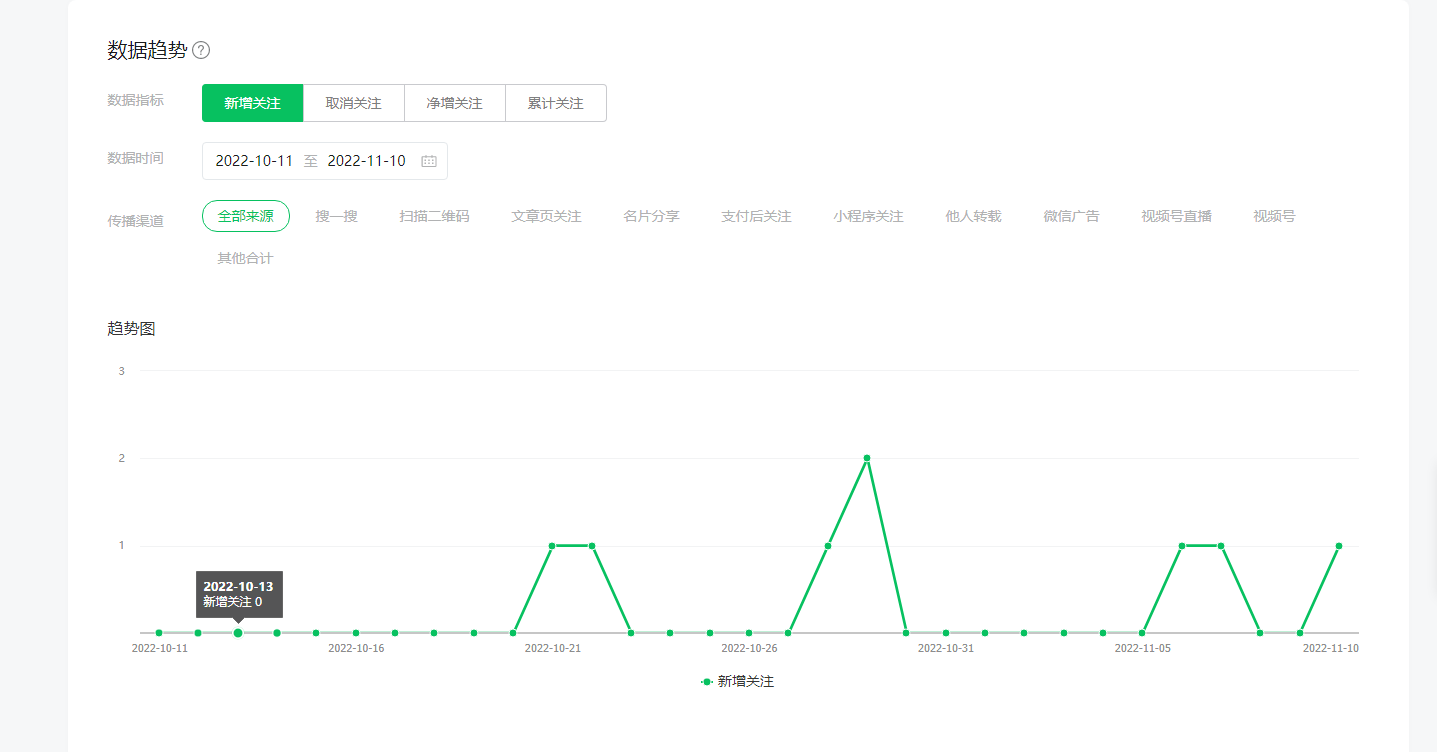Screen dimensions: 1437x752
Task: Choose the 文章页关注 channel
Action: coord(546,216)
